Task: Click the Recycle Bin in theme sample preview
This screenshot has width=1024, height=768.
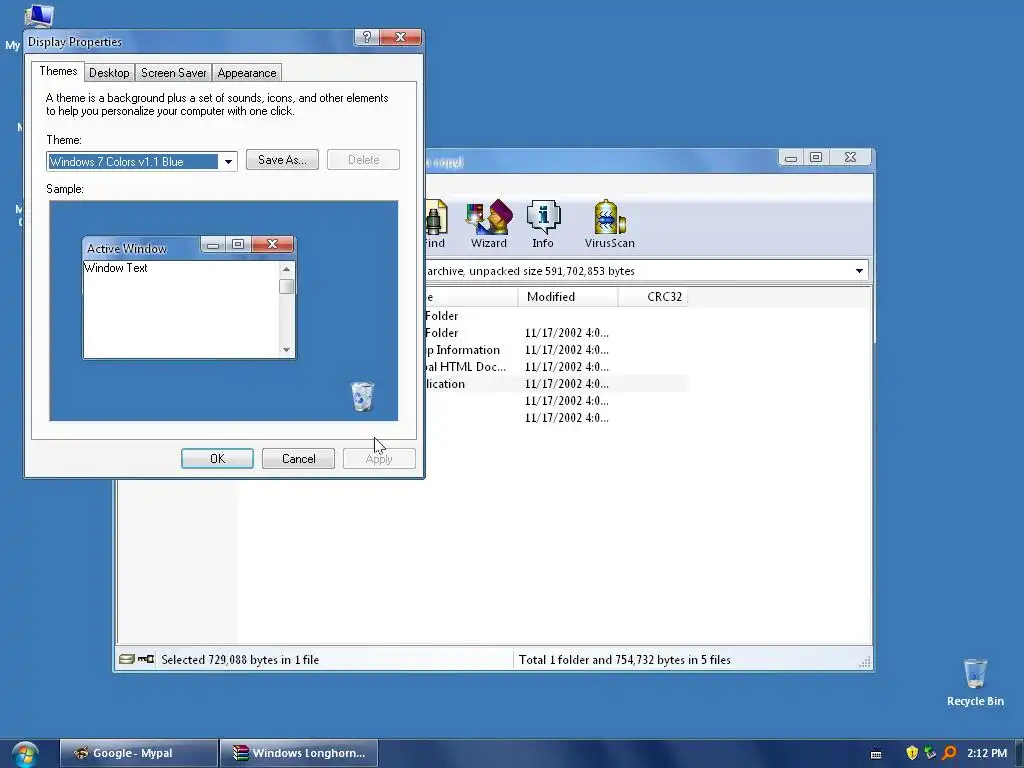Action: click(x=362, y=396)
